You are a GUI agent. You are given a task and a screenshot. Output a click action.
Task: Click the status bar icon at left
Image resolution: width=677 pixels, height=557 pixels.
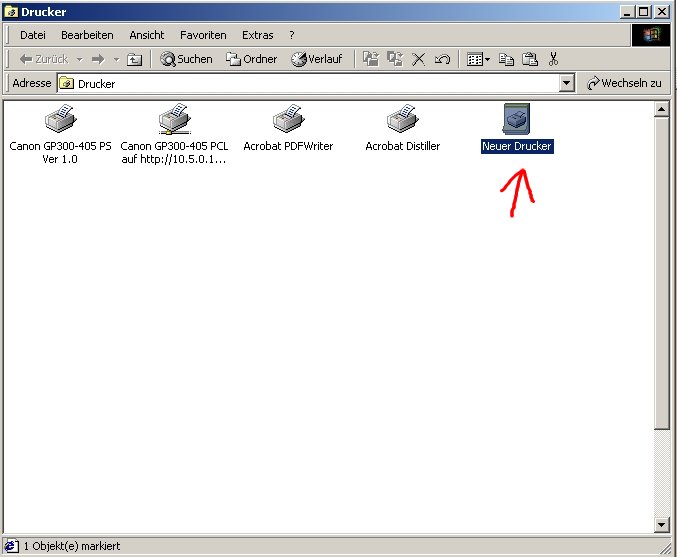(x=11, y=546)
